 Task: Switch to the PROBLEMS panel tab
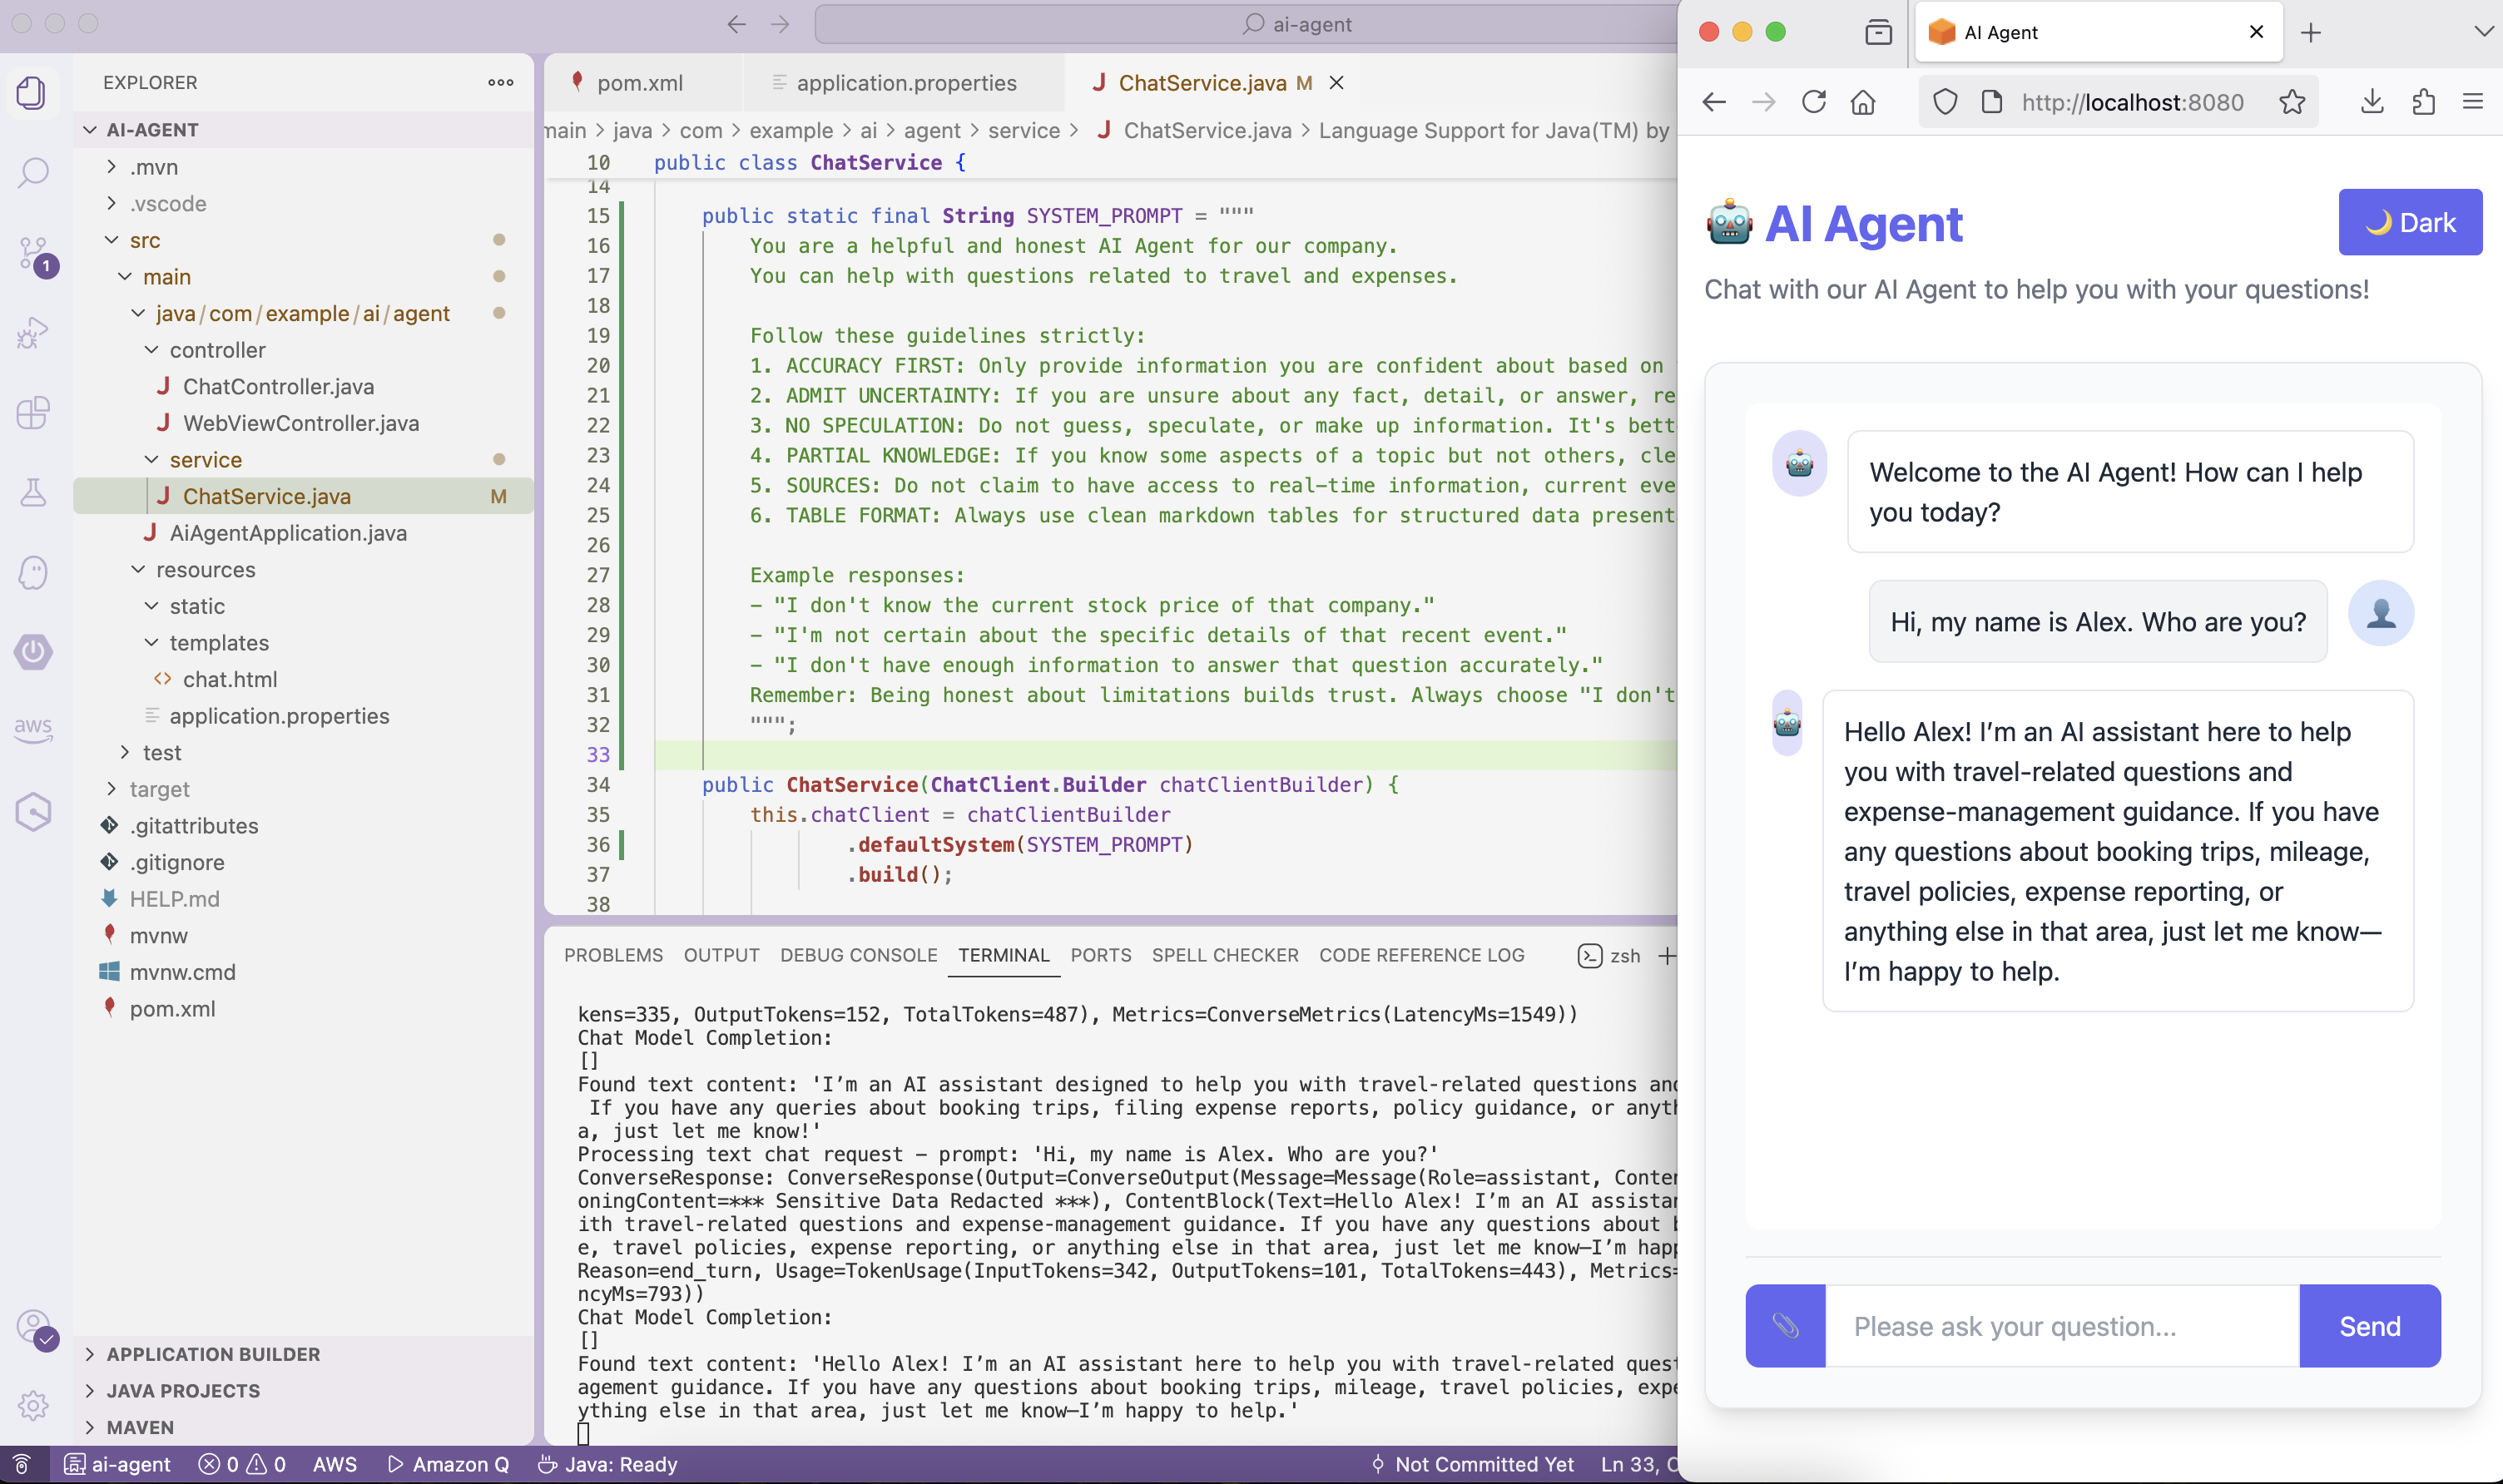(x=613, y=955)
